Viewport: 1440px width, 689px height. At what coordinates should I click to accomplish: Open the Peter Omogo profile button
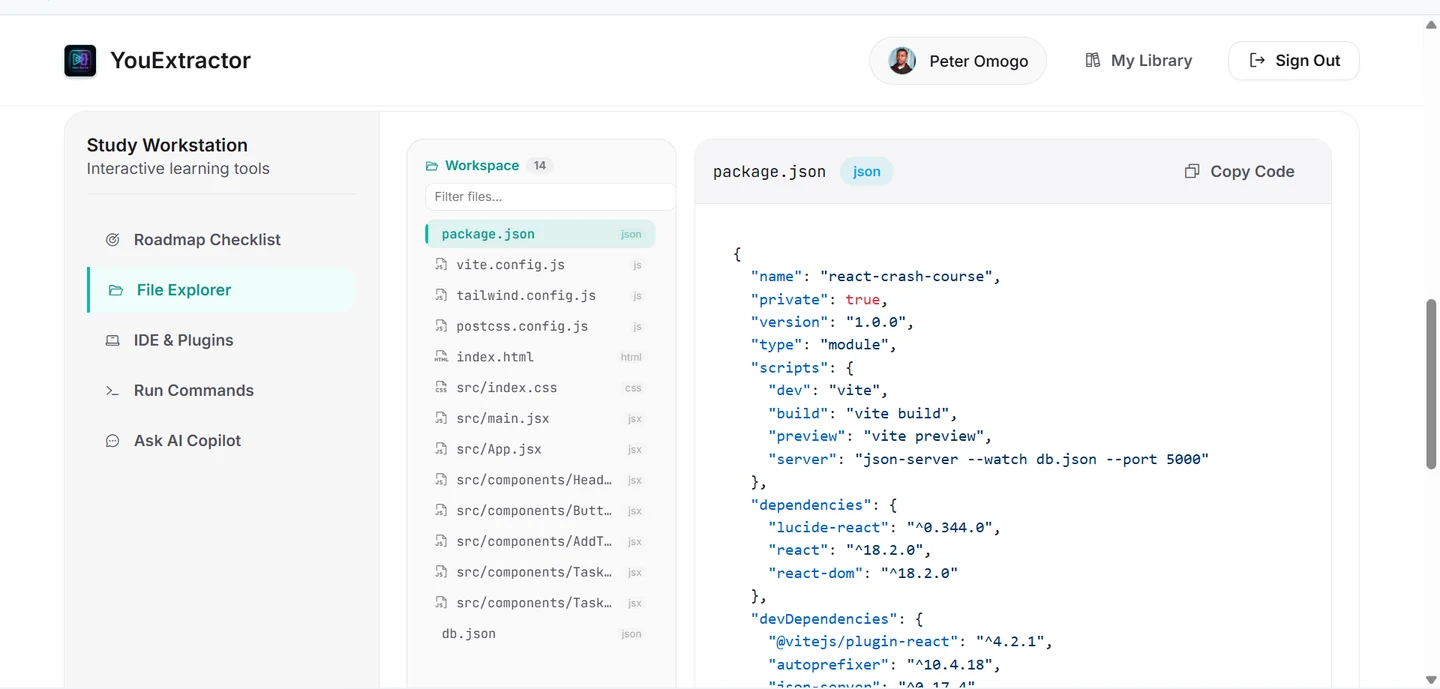click(x=958, y=61)
